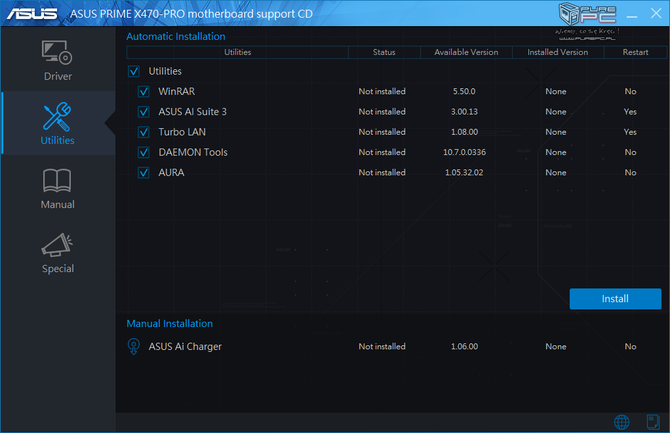This screenshot has height=433, width=670.
Task: Click AURA's Installed Version None
Action: [556, 173]
